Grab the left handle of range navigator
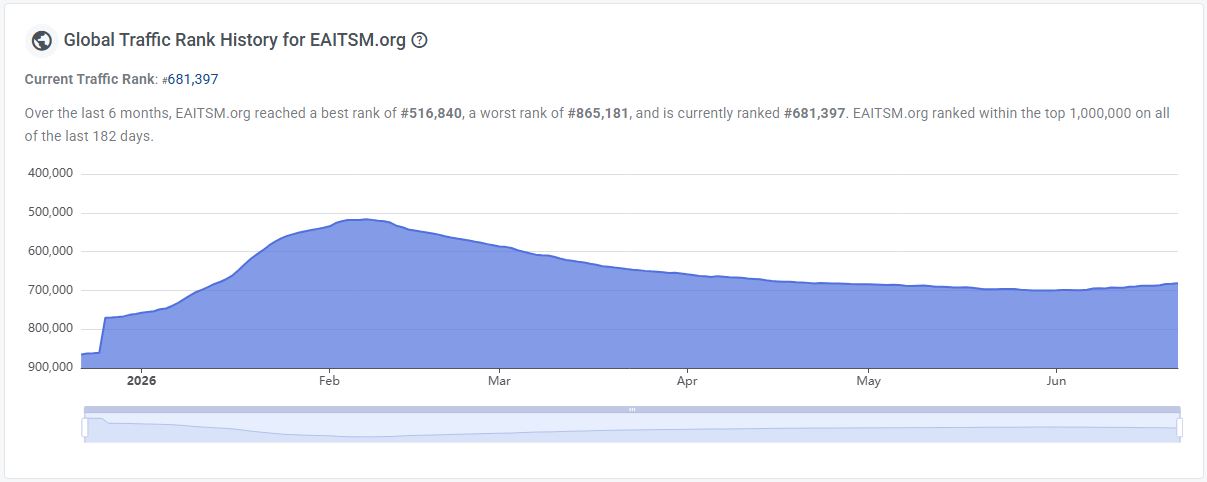 [x=85, y=428]
